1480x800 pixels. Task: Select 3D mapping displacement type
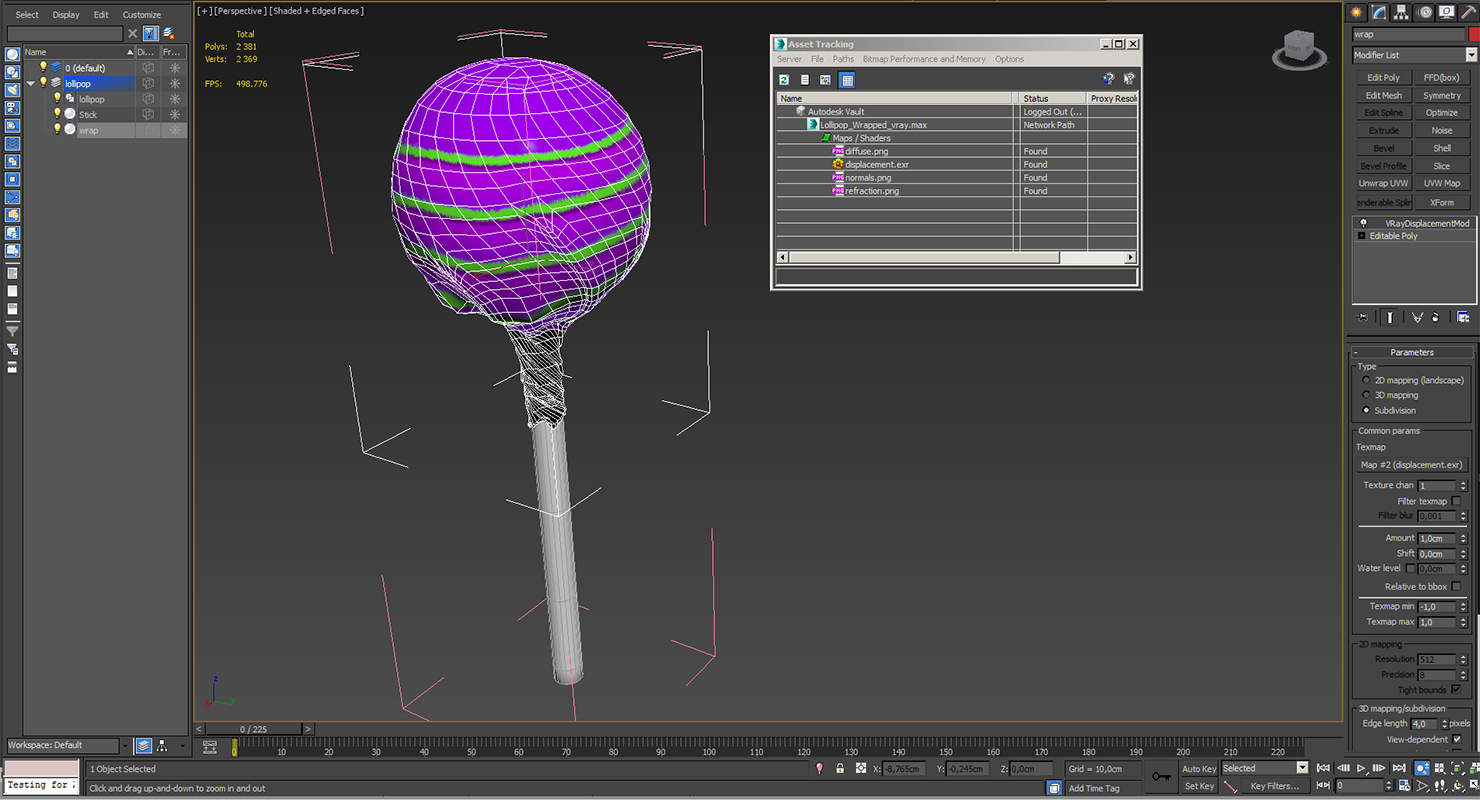pos(1366,395)
